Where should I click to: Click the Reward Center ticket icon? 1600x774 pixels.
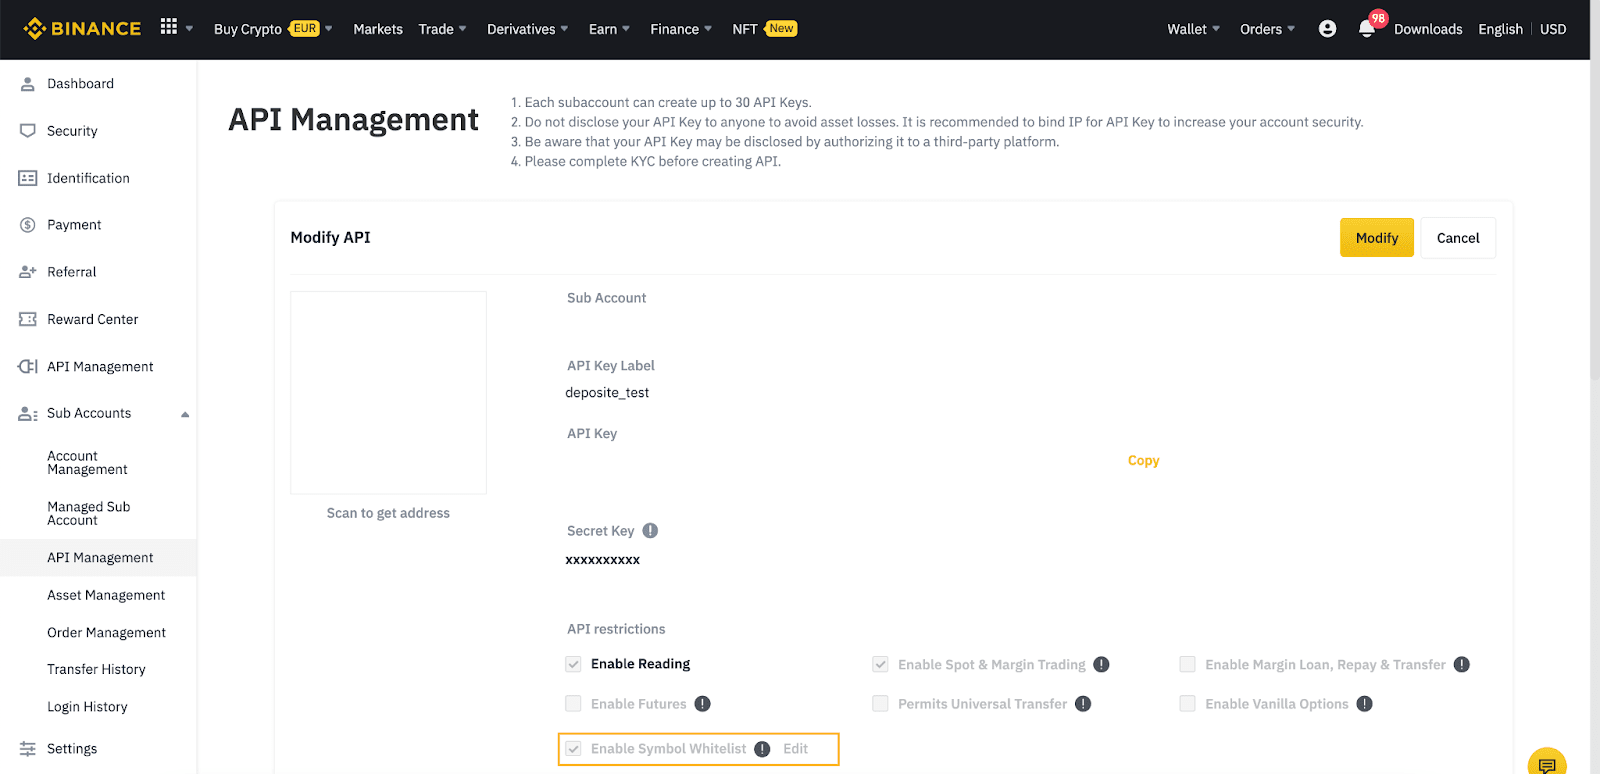(28, 319)
